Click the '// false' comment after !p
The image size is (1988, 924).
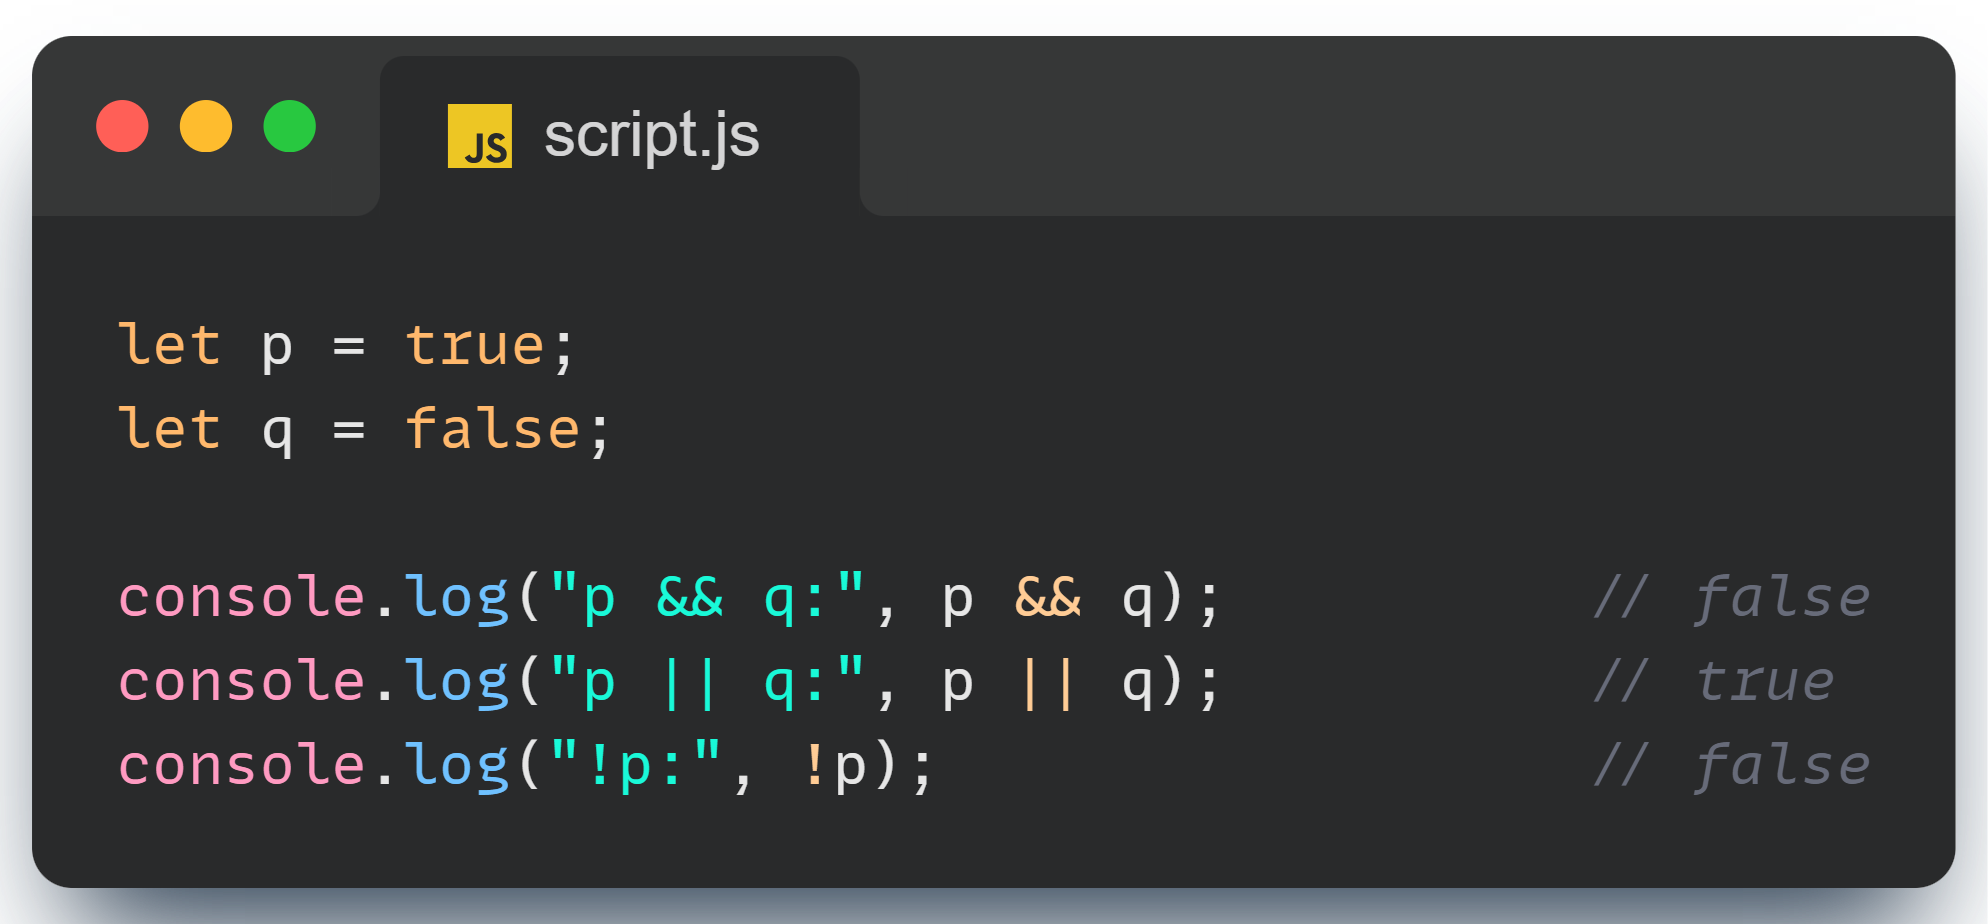(x=1732, y=766)
